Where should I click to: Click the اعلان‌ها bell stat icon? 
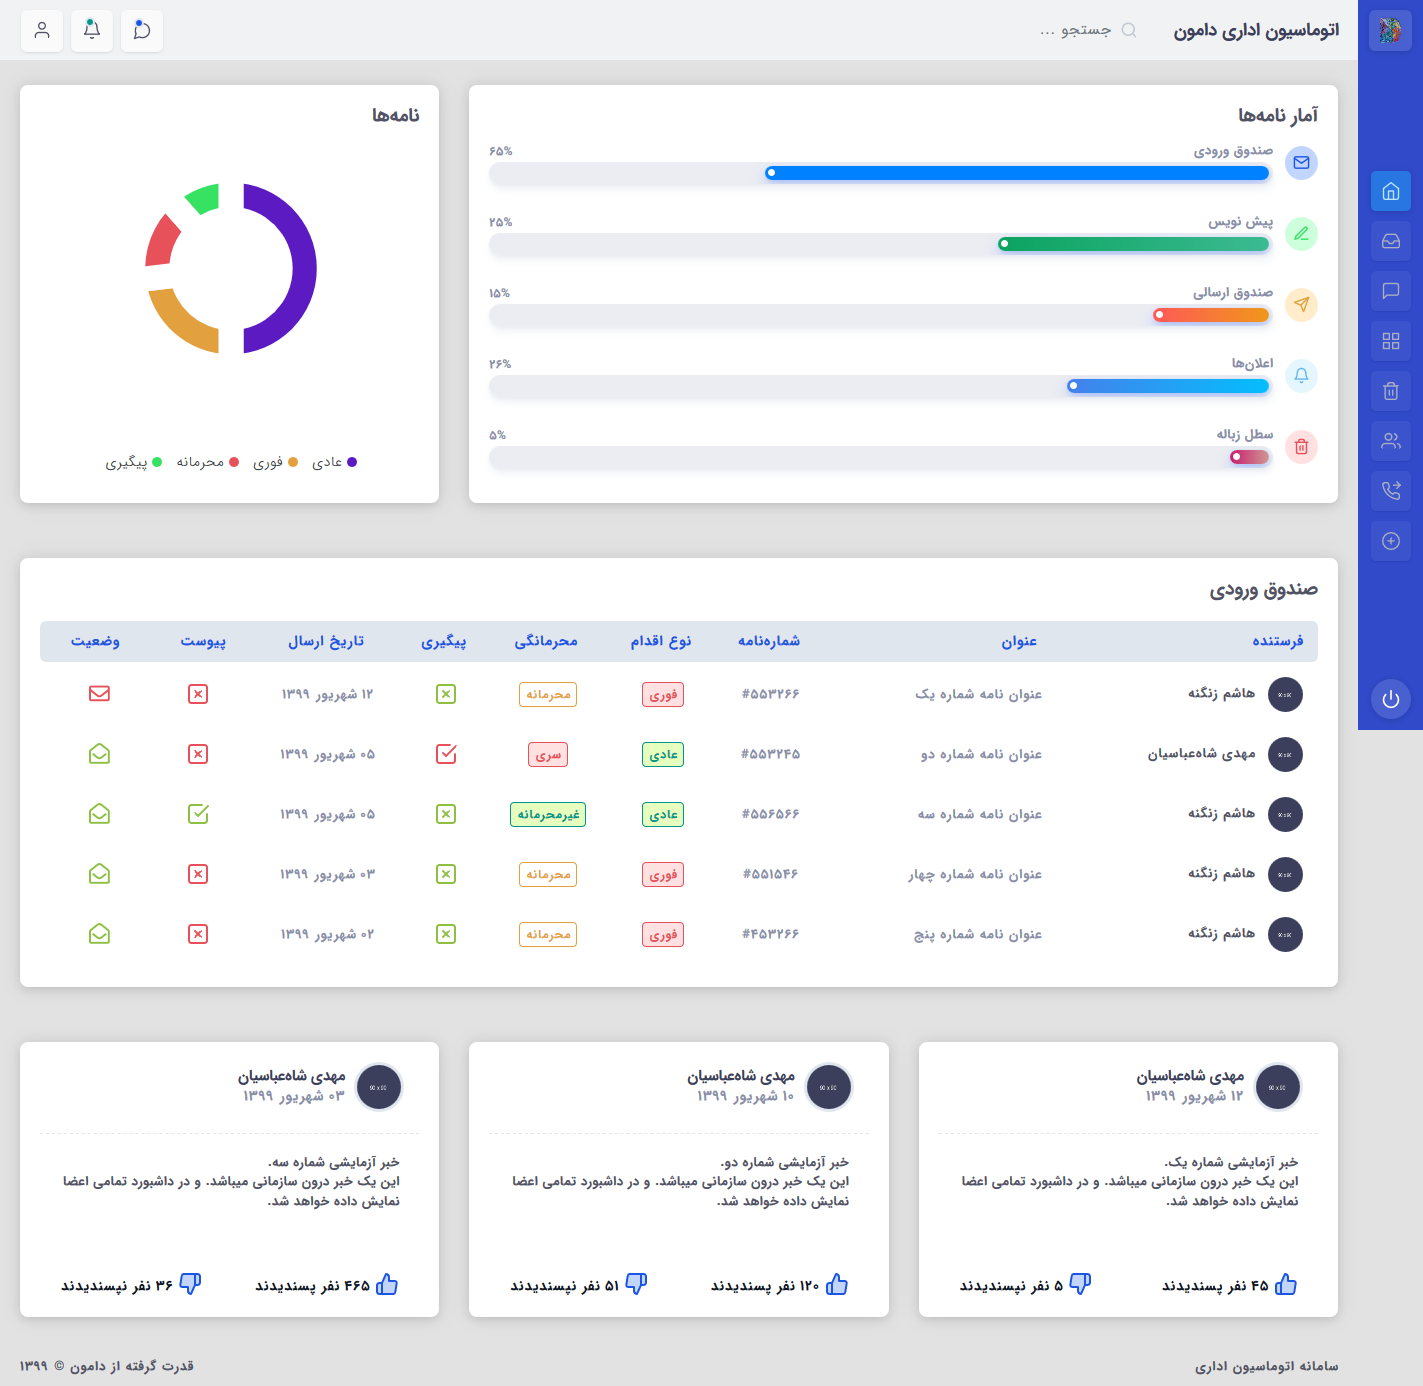pyautogui.click(x=1301, y=376)
